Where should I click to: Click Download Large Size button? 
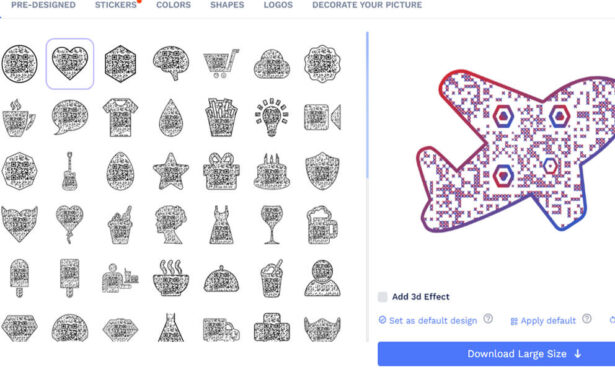496,354
